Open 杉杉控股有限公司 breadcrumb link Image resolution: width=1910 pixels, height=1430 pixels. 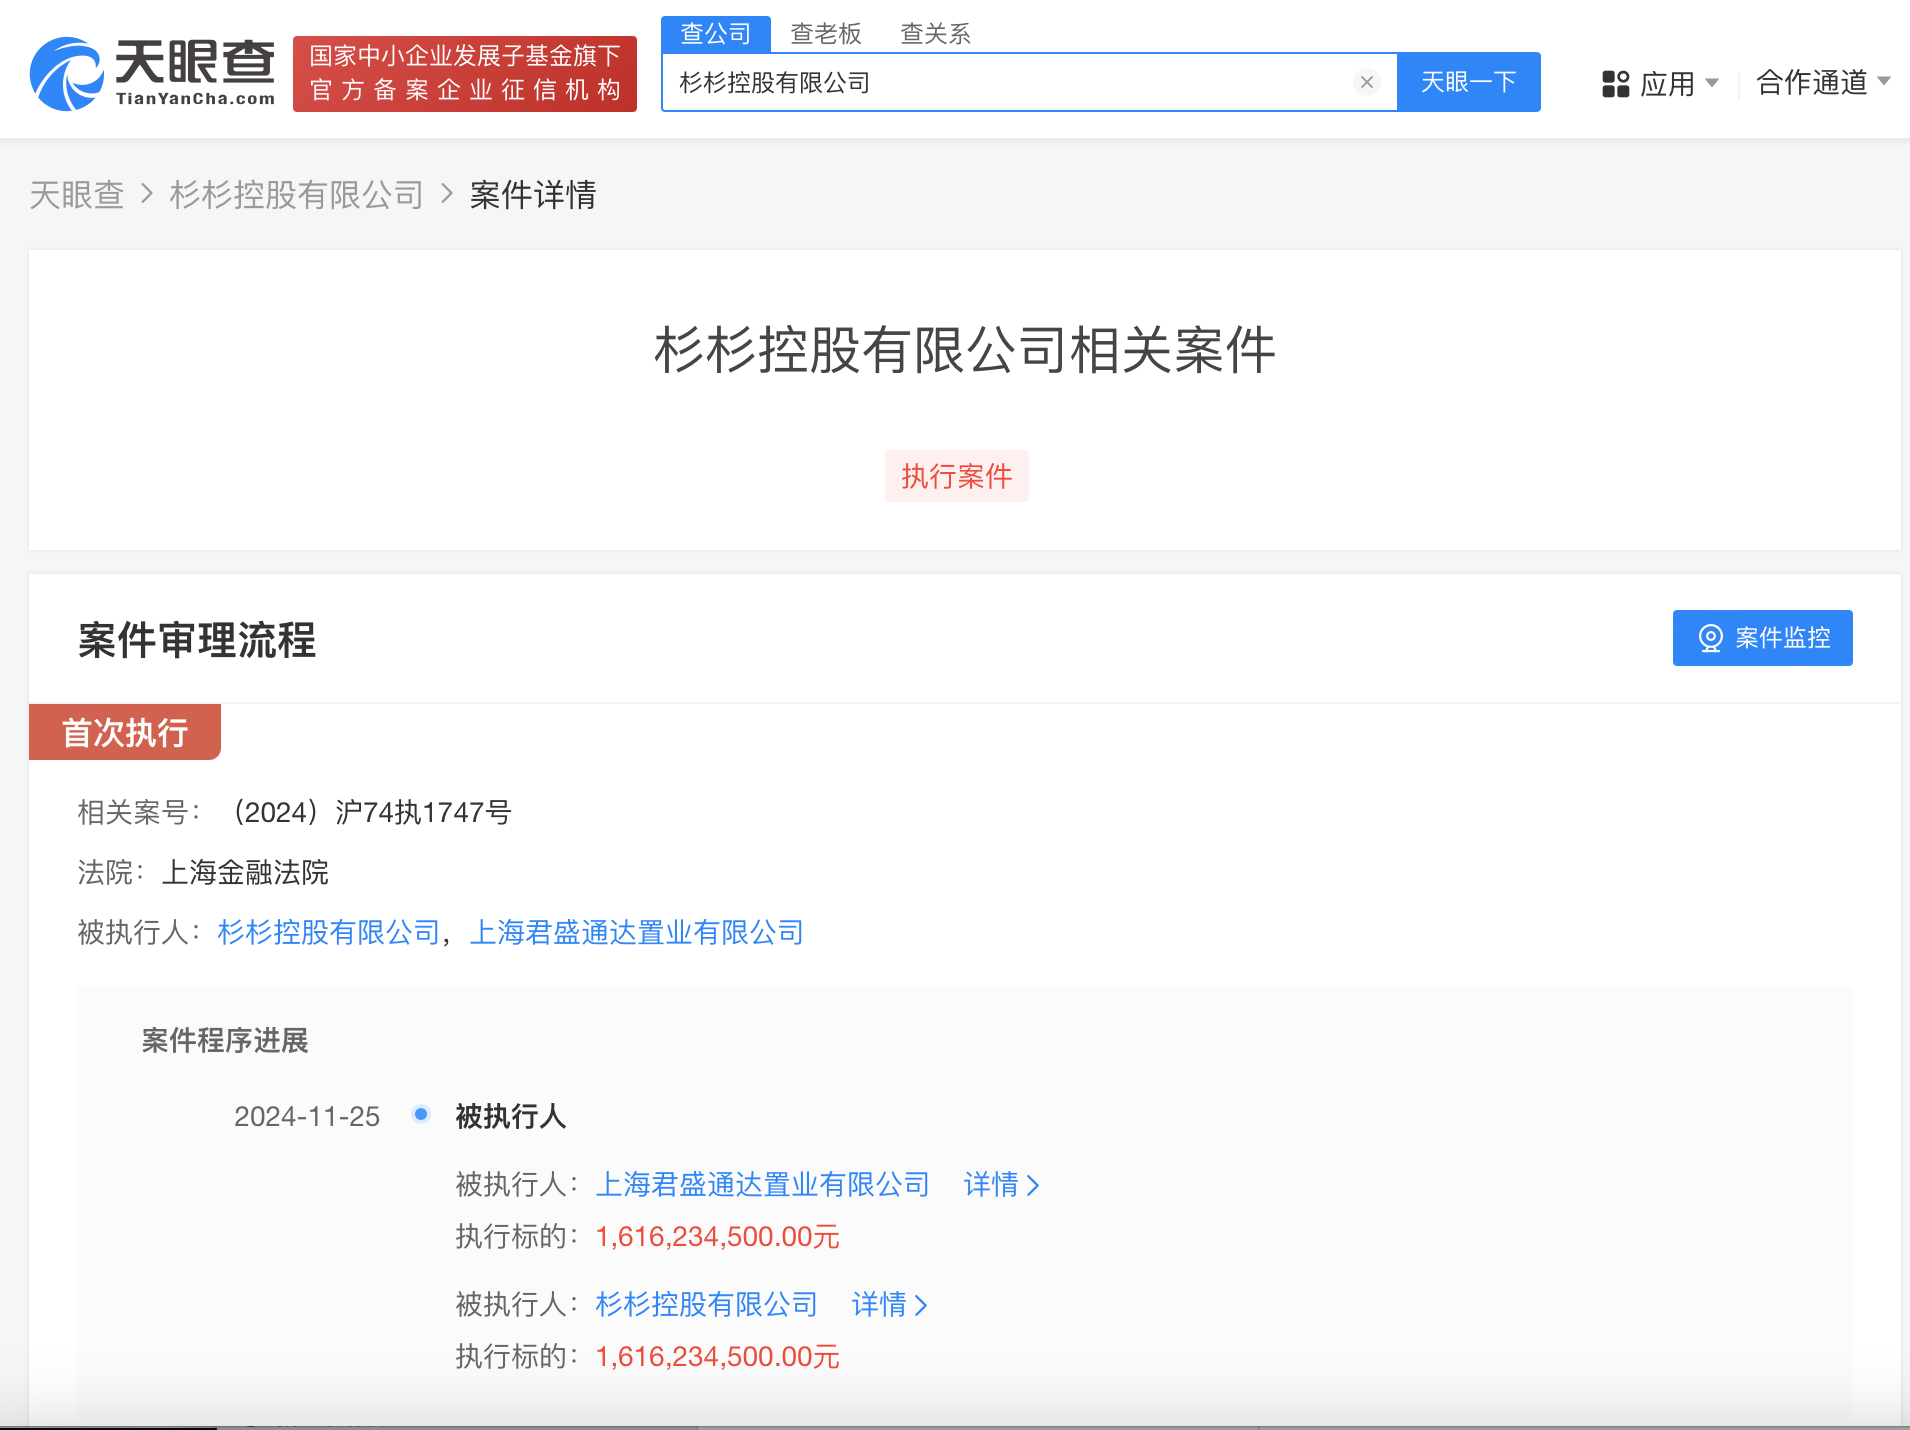(x=297, y=195)
